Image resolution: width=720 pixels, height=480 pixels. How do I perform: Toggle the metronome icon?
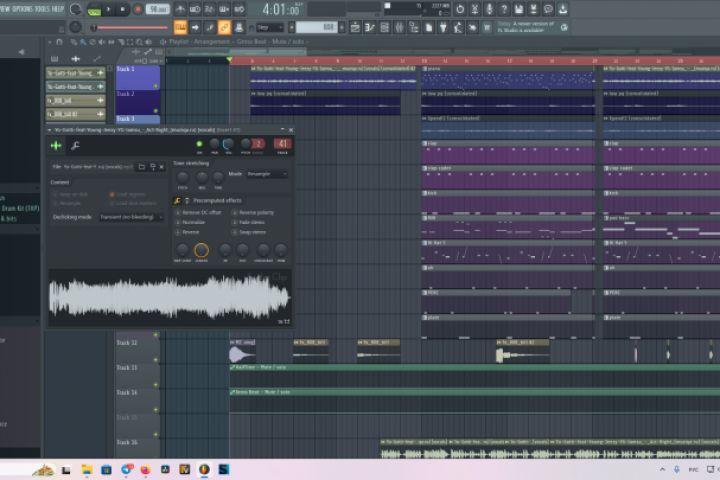(180, 9)
